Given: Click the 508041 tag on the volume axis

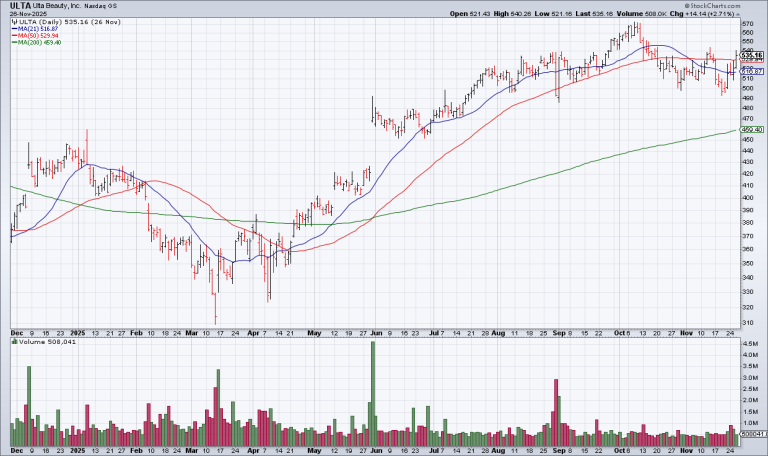Looking at the screenshot, I should (x=752, y=434).
